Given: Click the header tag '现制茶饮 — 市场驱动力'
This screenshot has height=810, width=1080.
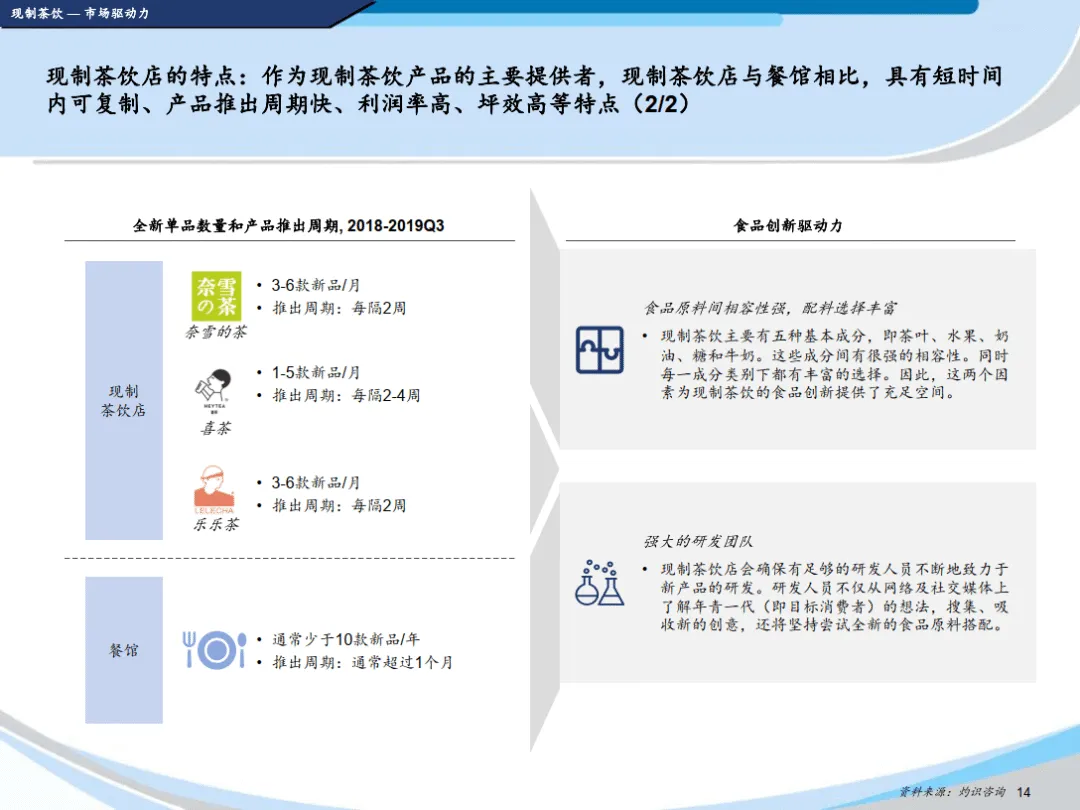Looking at the screenshot, I should [x=81, y=13].
